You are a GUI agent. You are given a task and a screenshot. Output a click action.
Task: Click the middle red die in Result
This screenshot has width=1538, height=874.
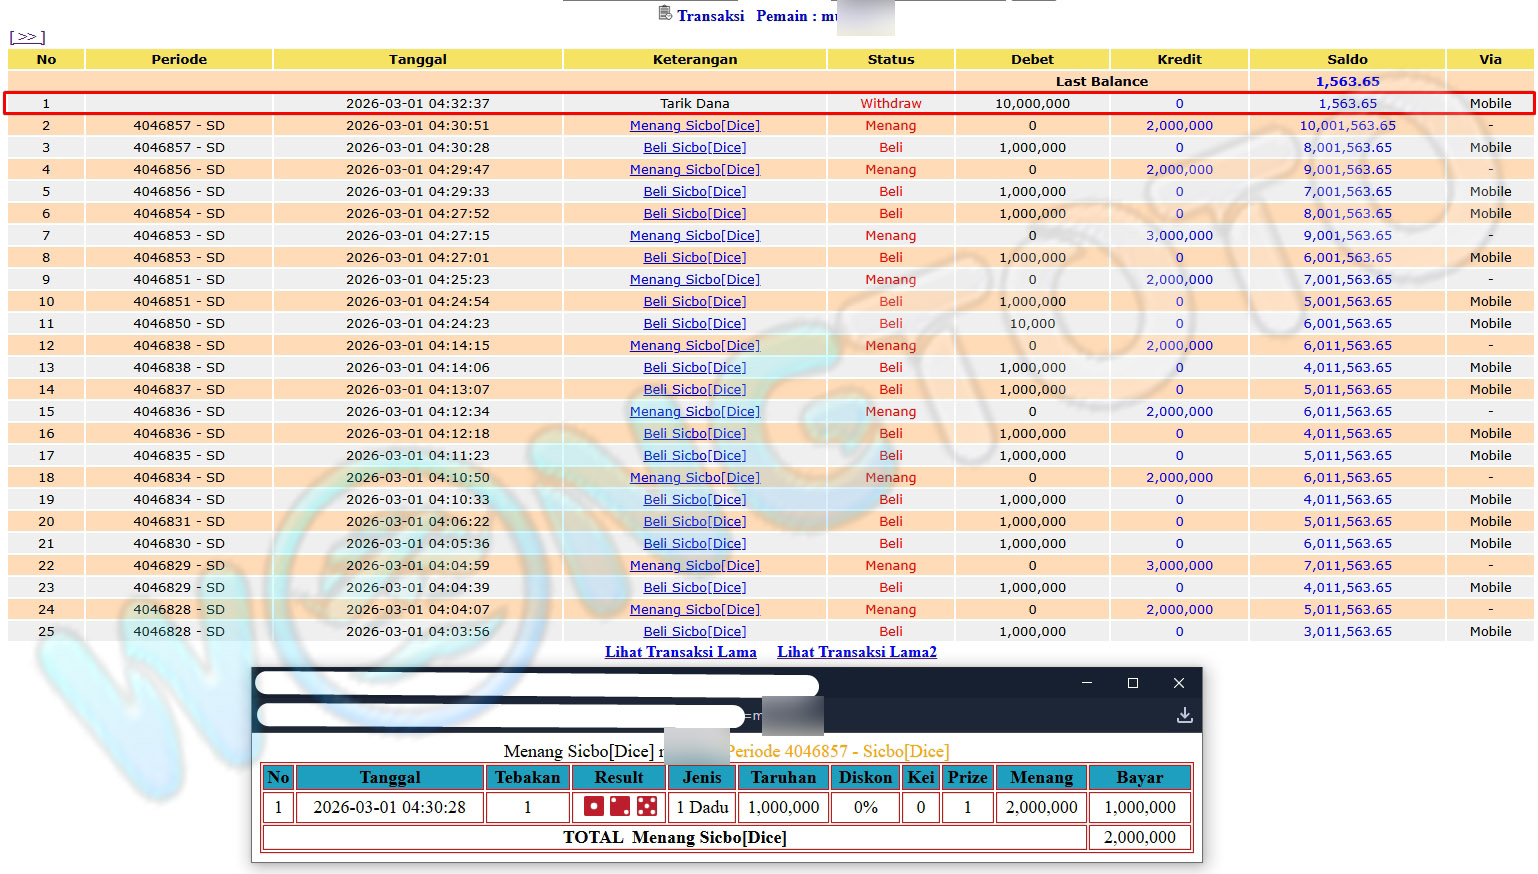[620, 806]
